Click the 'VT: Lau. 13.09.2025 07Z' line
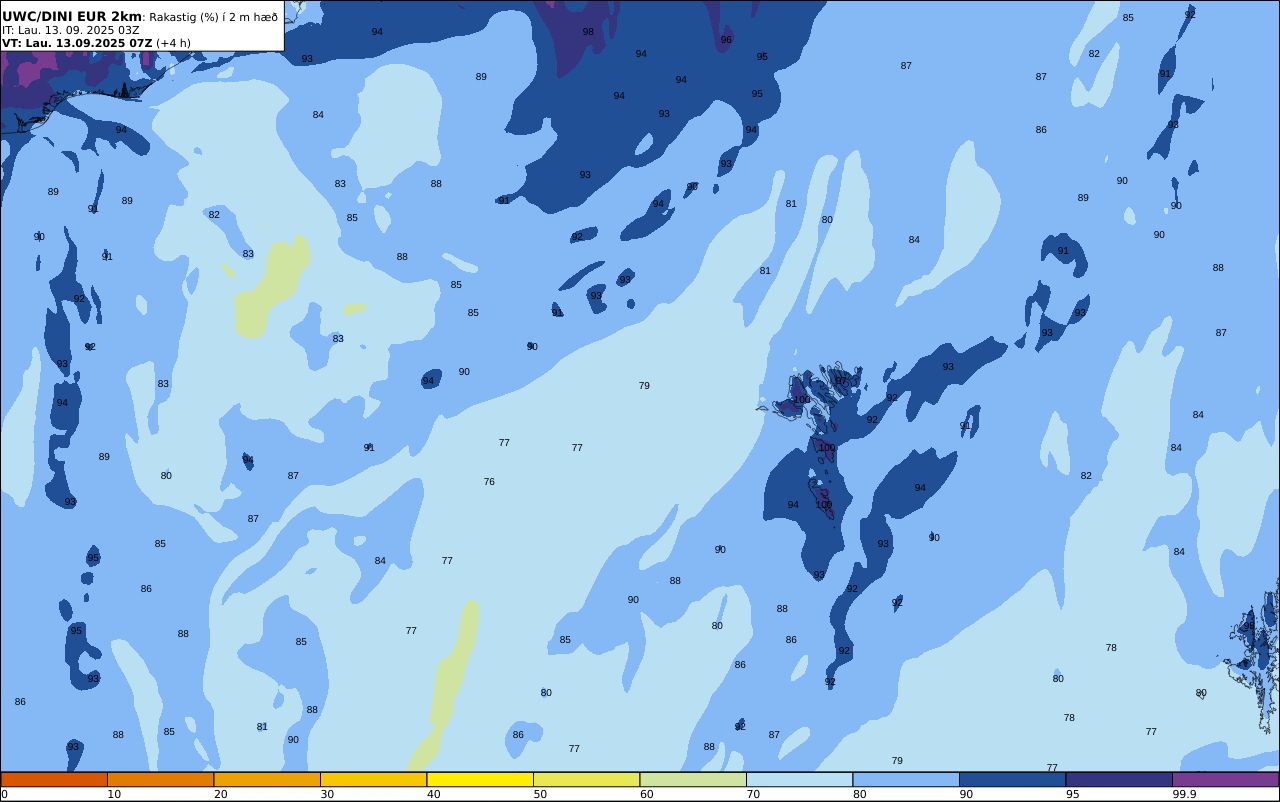This screenshot has width=1280, height=802. [77, 43]
